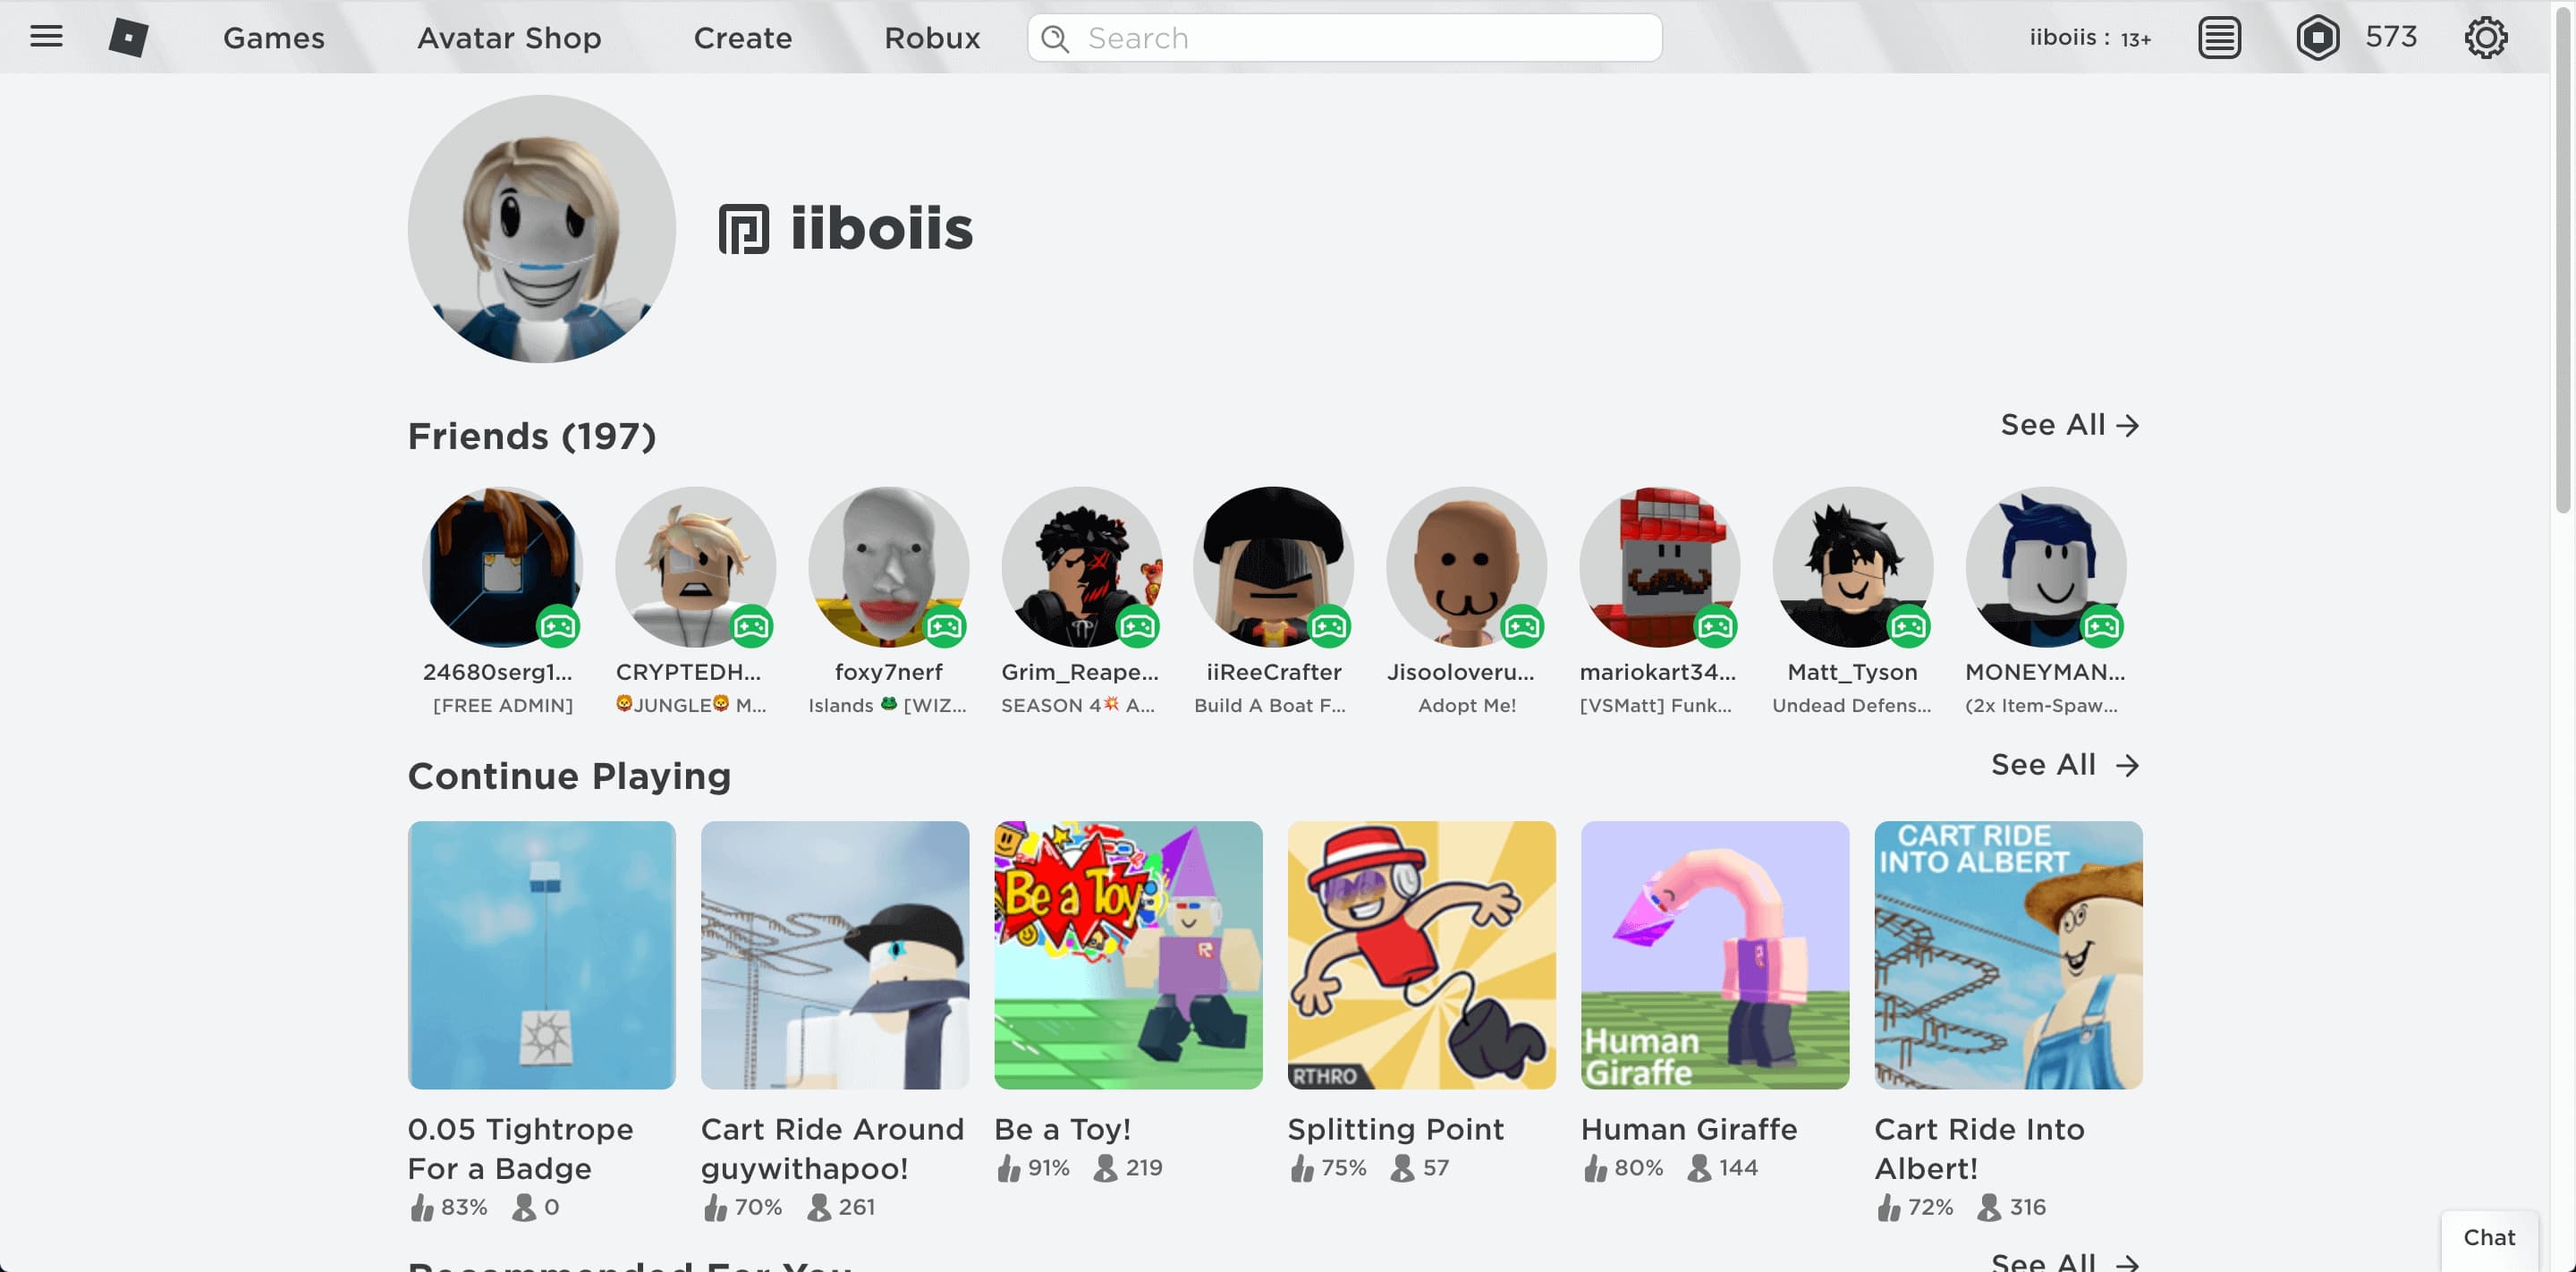Open the Chat panel
The image size is (2576, 1272).
(x=2488, y=1237)
